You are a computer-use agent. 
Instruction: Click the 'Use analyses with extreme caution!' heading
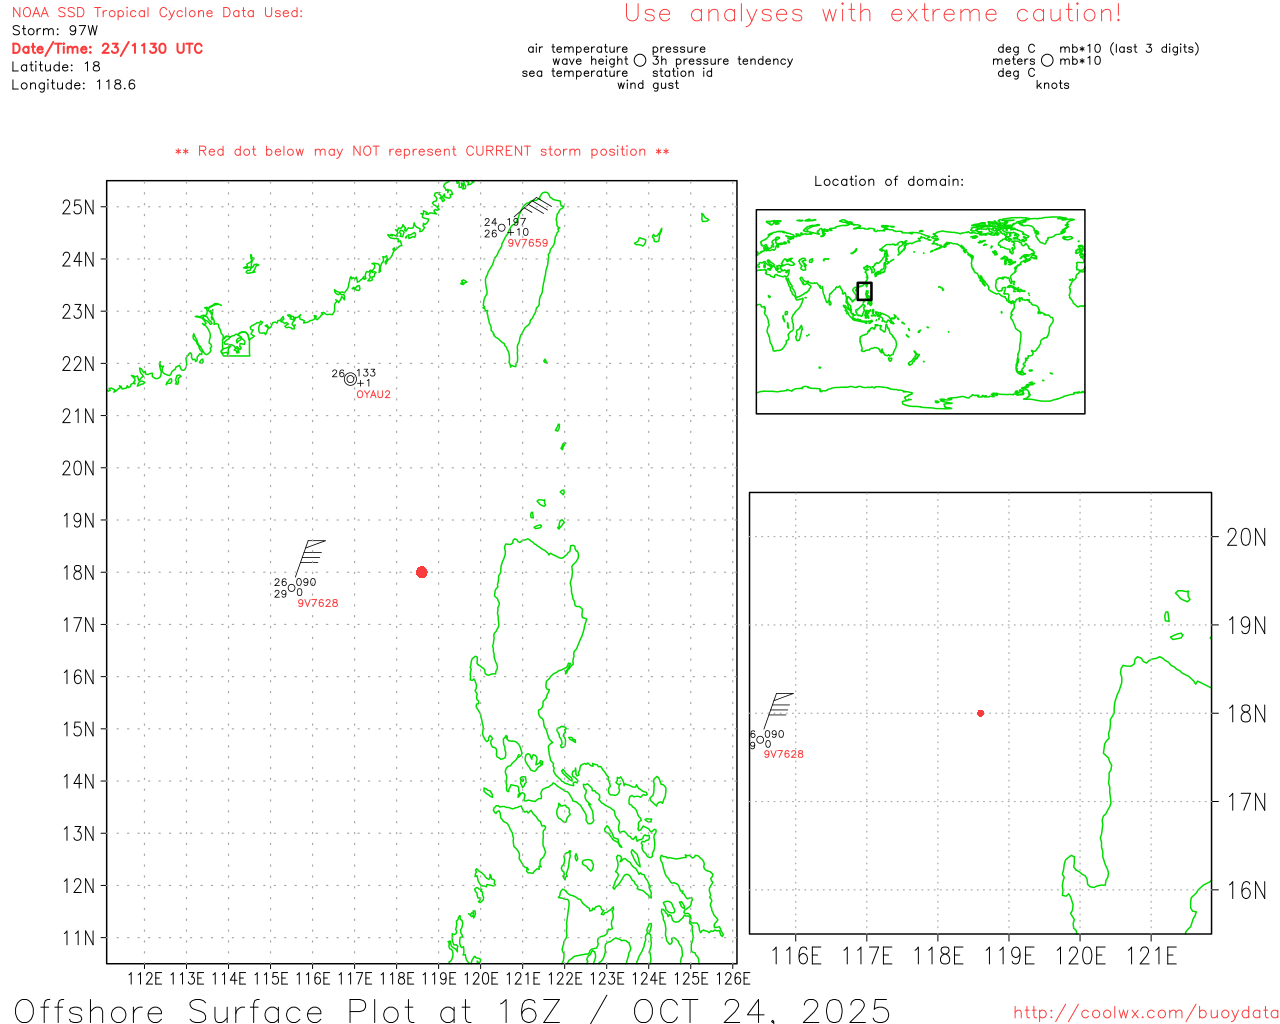(872, 14)
